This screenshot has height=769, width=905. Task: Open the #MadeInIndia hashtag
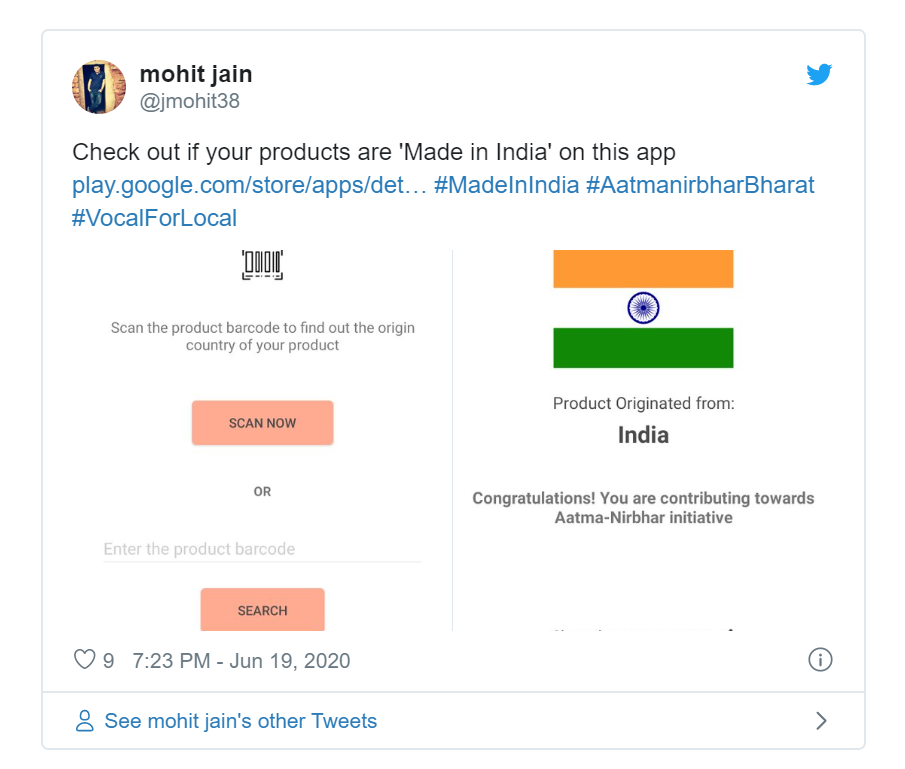[506, 186]
